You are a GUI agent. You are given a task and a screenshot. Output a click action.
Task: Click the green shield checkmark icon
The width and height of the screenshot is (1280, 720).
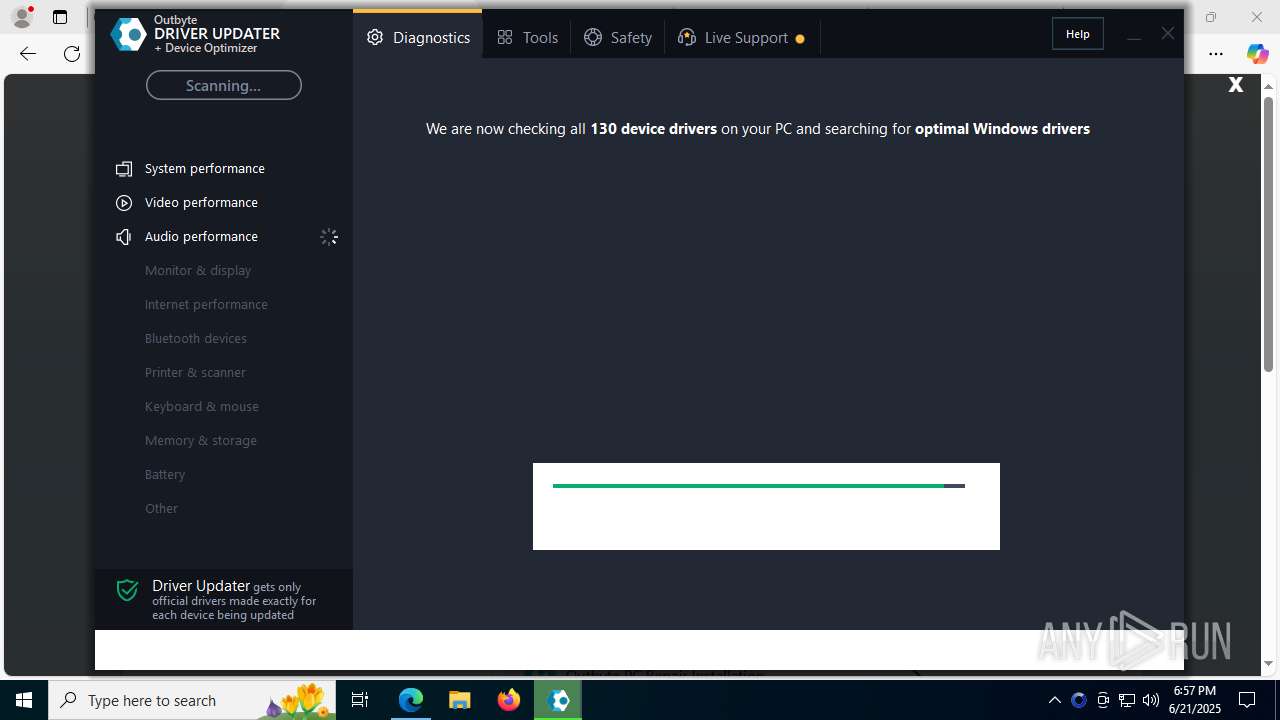click(x=127, y=590)
